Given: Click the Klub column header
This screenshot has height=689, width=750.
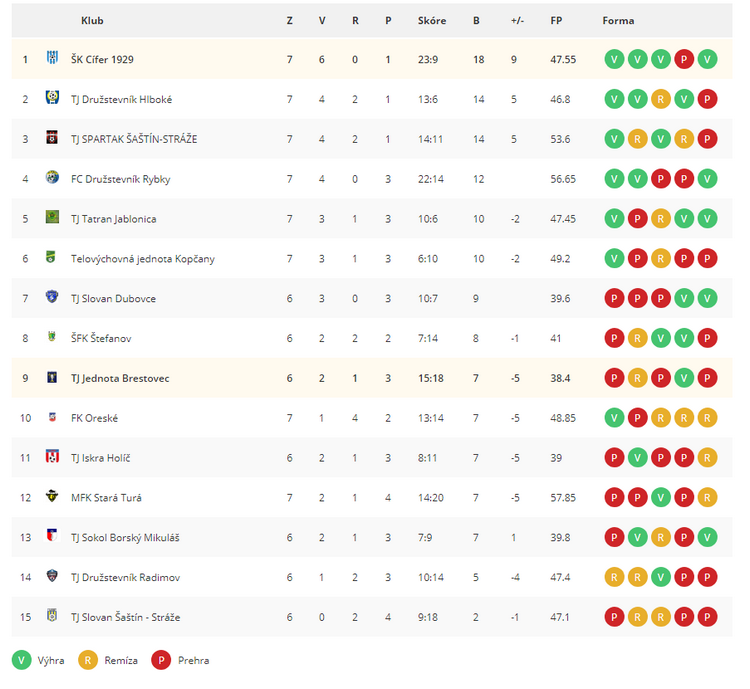Looking at the screenshot, I should 92,21.
